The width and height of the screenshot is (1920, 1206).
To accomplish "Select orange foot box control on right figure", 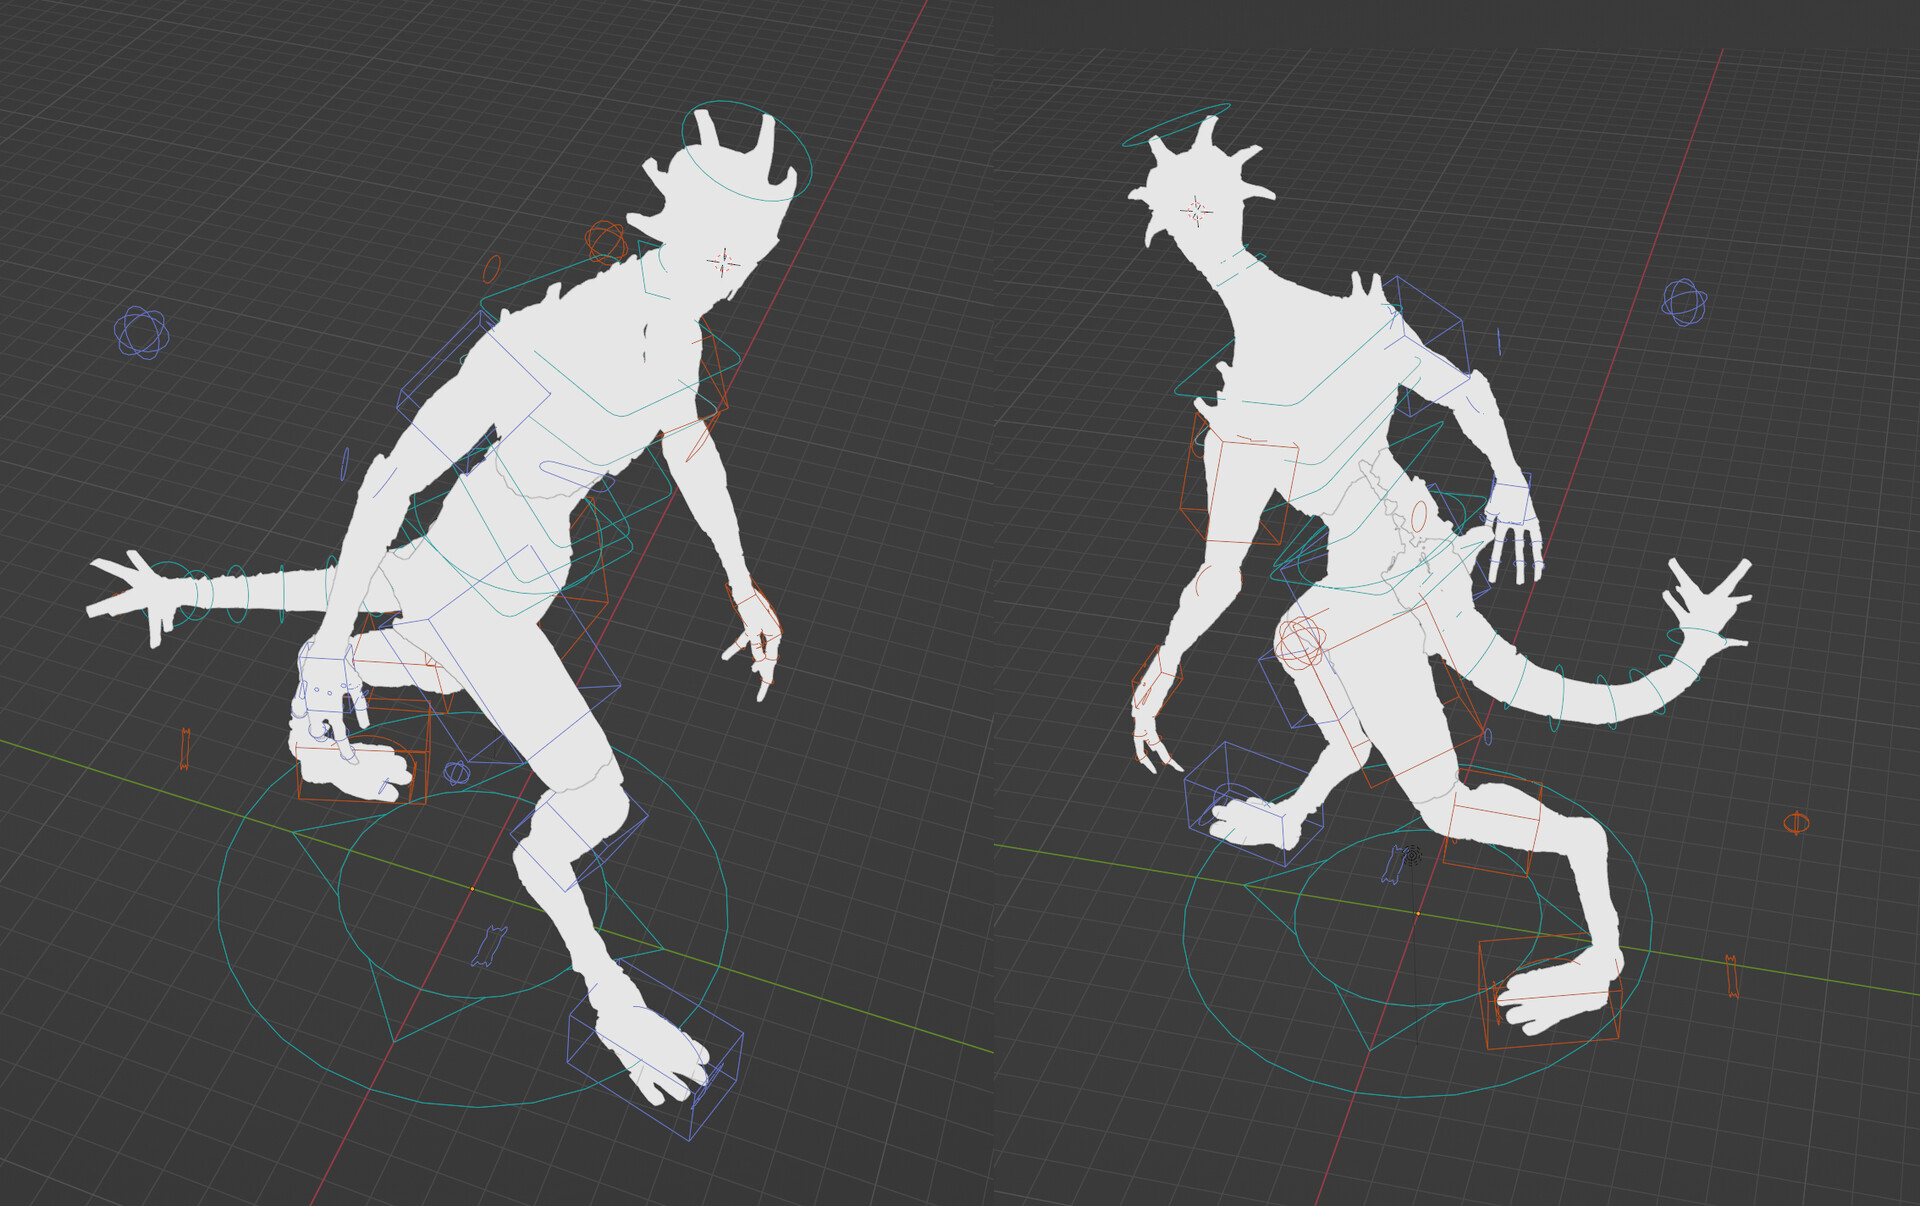I will [x=1549, y=990].
